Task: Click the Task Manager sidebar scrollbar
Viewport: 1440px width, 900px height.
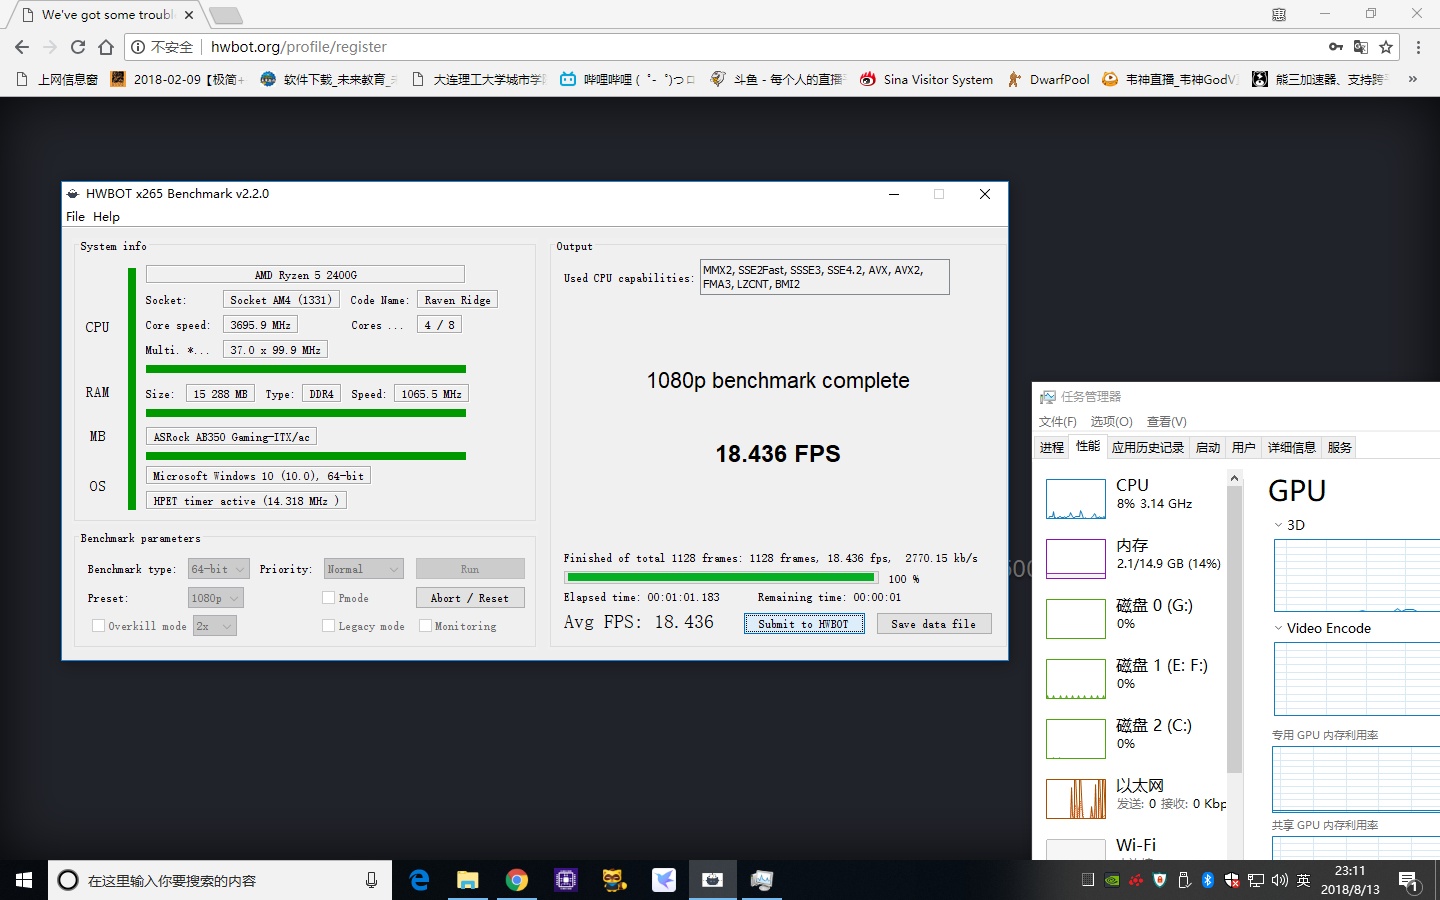Action: coord(1234,630)
